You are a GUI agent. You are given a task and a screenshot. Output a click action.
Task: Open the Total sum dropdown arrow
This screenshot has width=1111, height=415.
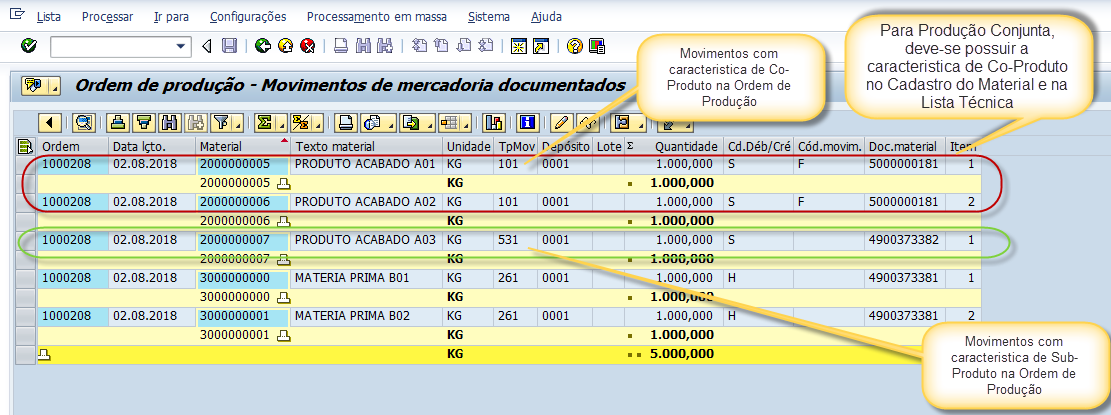pos(280,123)
